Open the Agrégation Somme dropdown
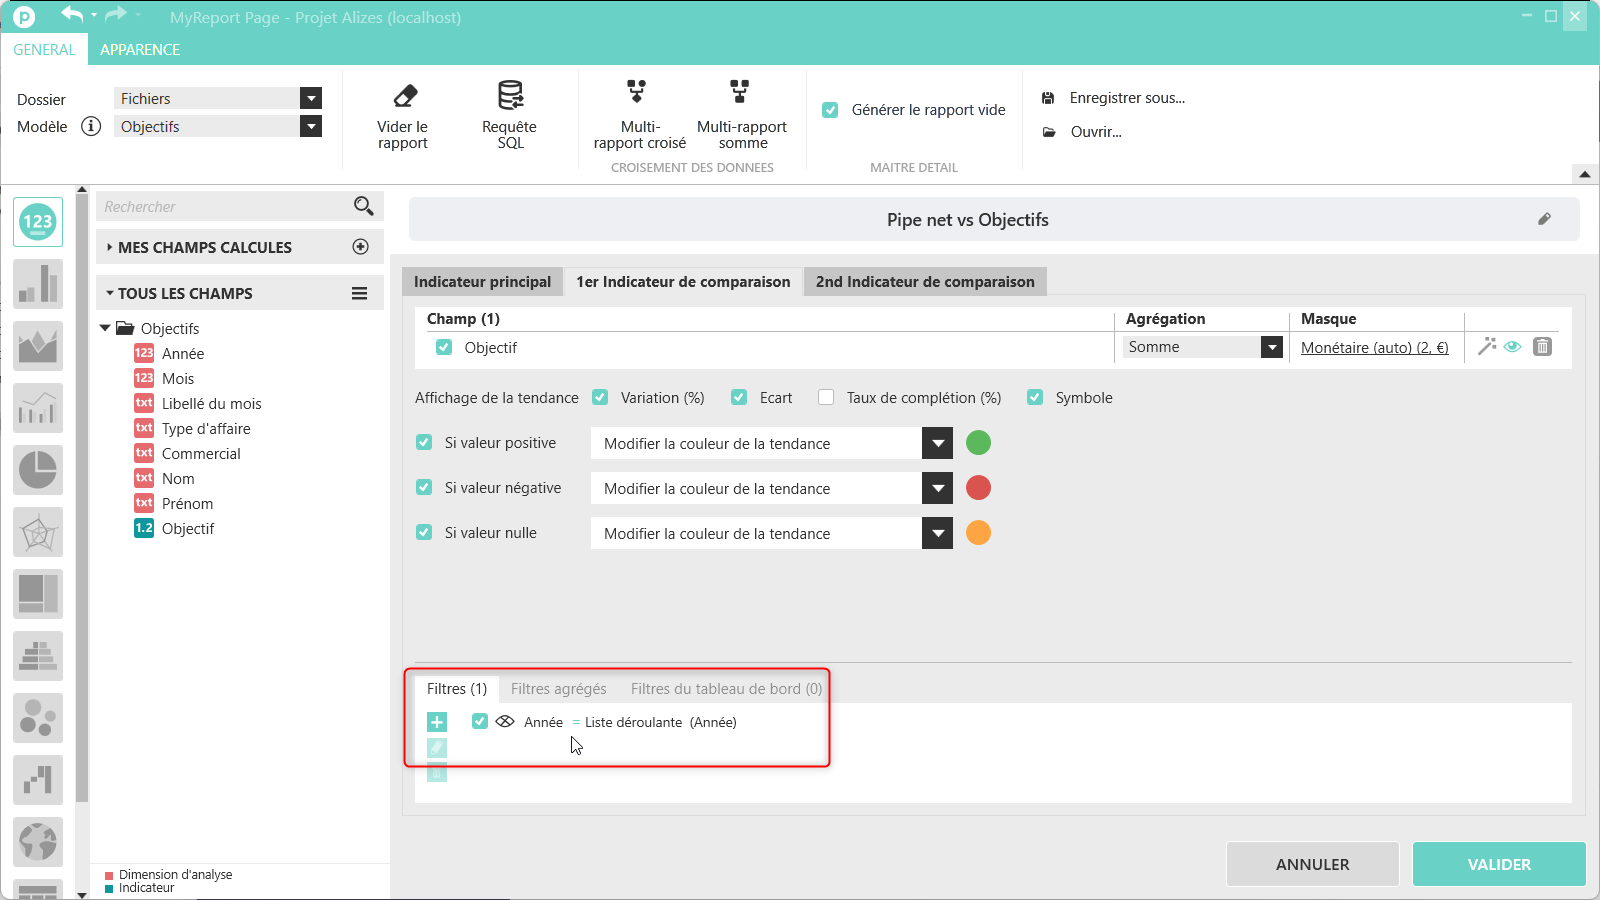 click(1271, 347)
